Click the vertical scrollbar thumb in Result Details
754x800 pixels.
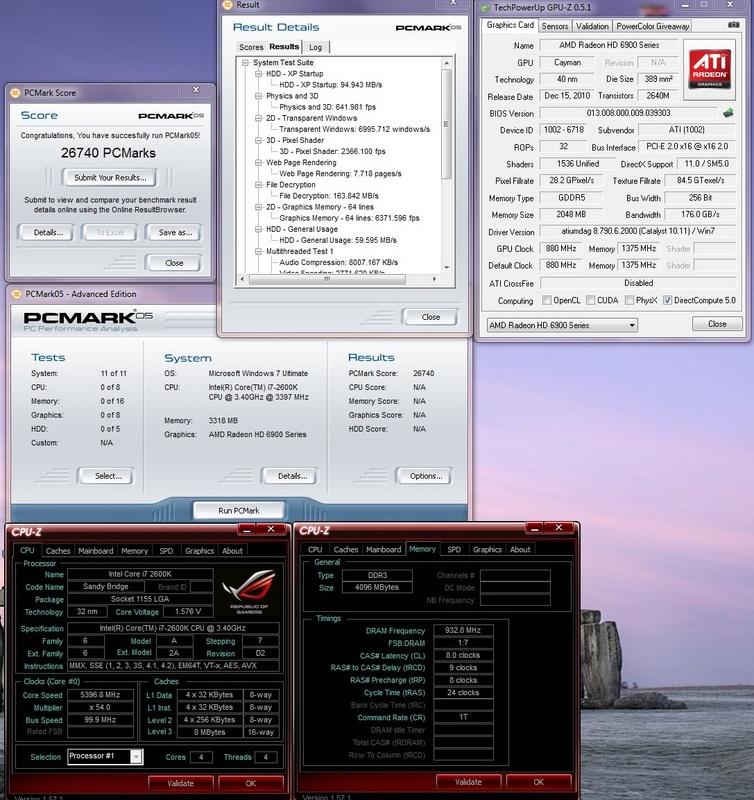[446, 124]
